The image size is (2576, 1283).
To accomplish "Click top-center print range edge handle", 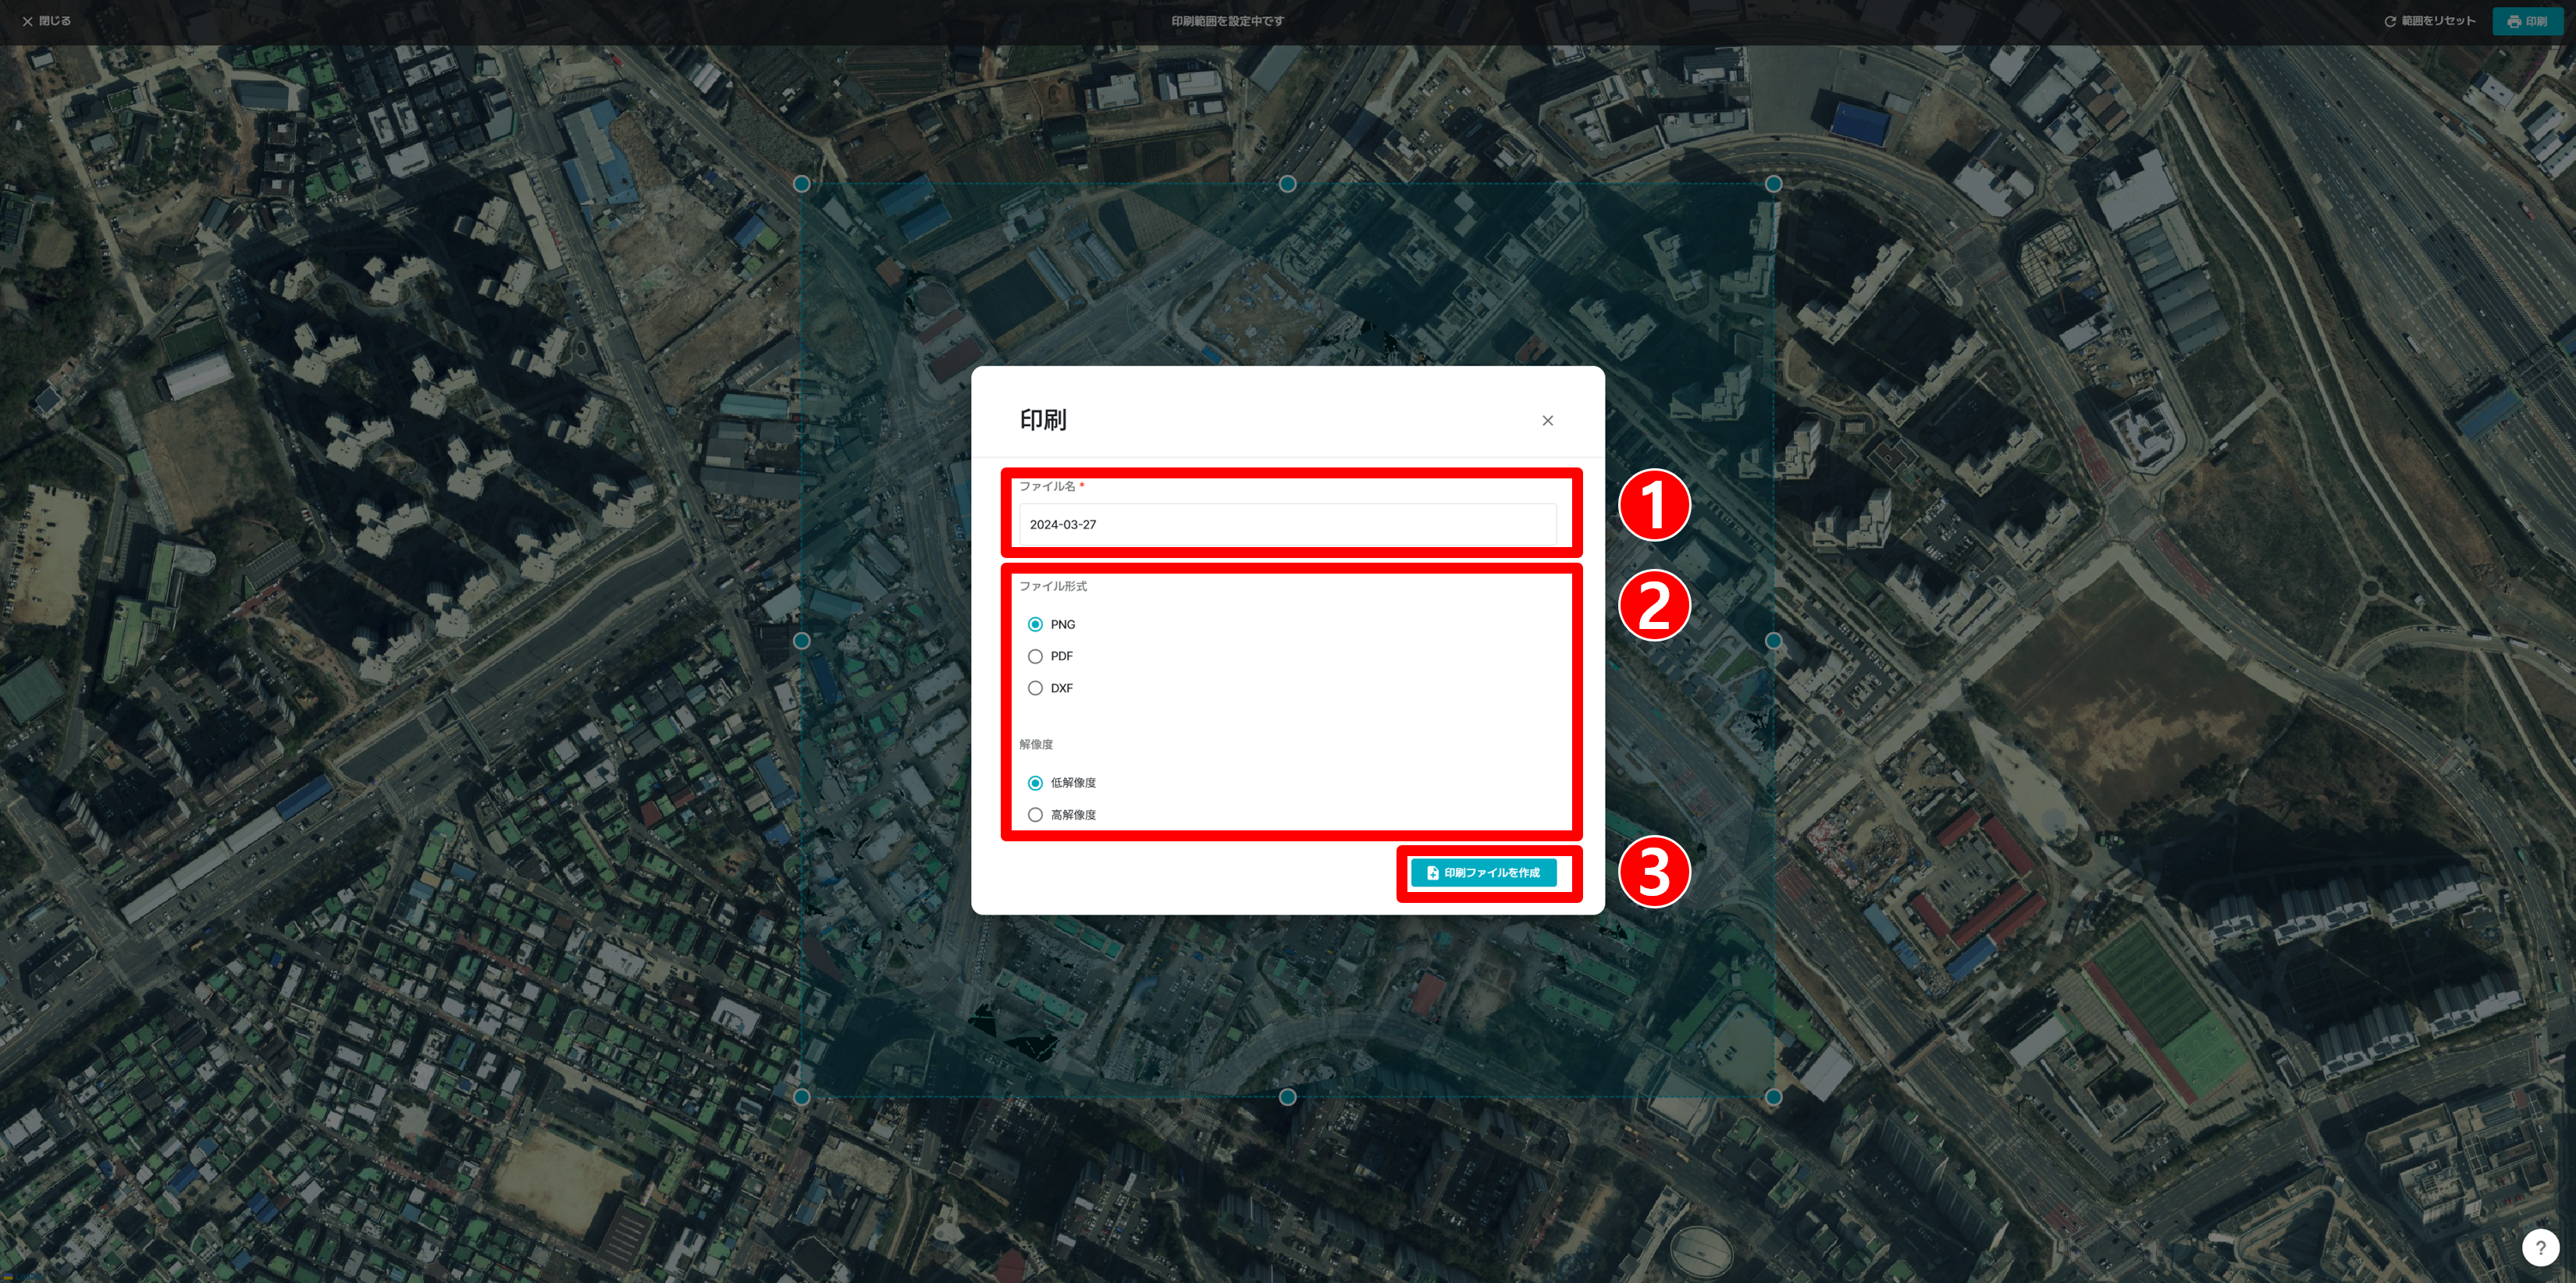I will [1288, 184].
